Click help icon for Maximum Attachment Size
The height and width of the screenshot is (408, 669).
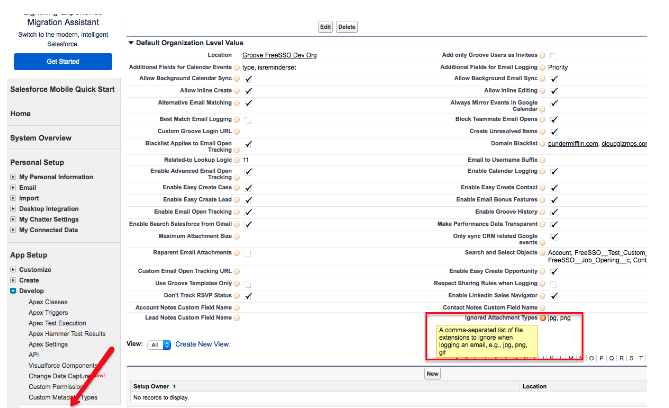tap(236, 236)
